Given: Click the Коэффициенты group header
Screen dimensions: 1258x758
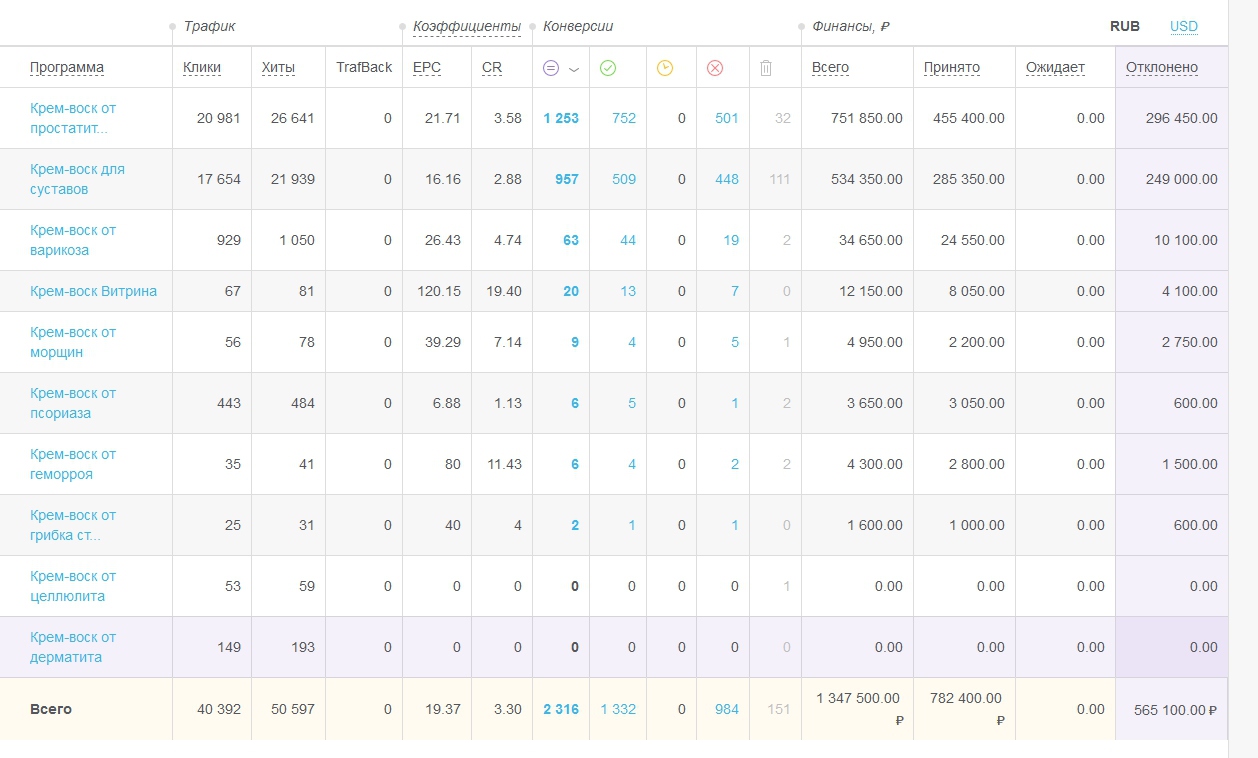Looking at the screenshot, I should (467, 27).
